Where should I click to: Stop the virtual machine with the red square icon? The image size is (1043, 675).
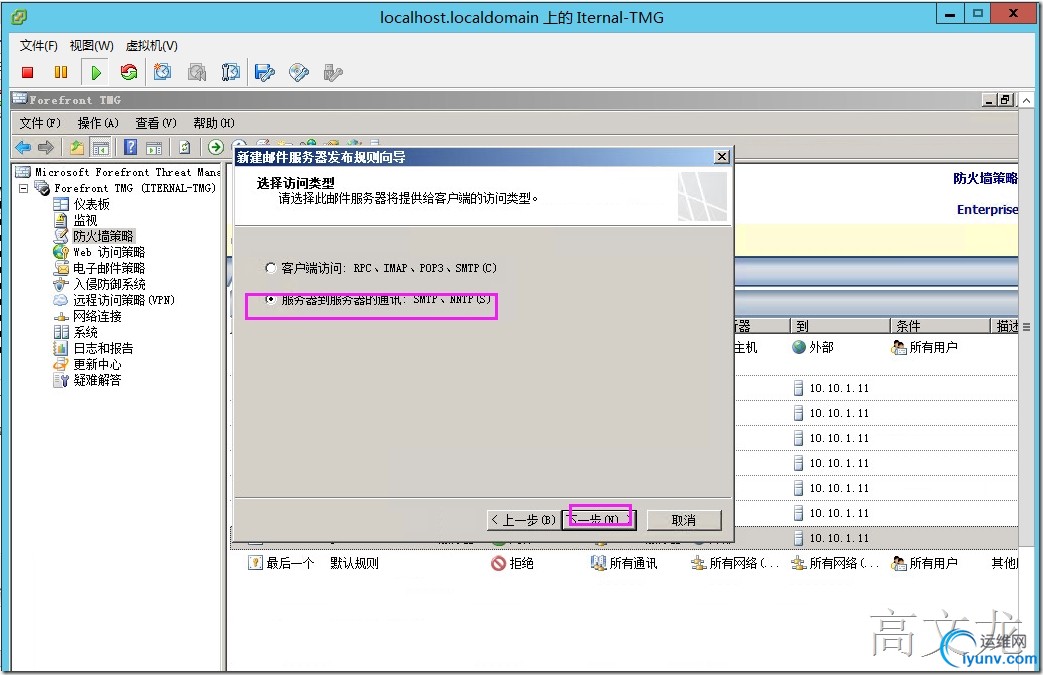point(27,72)
